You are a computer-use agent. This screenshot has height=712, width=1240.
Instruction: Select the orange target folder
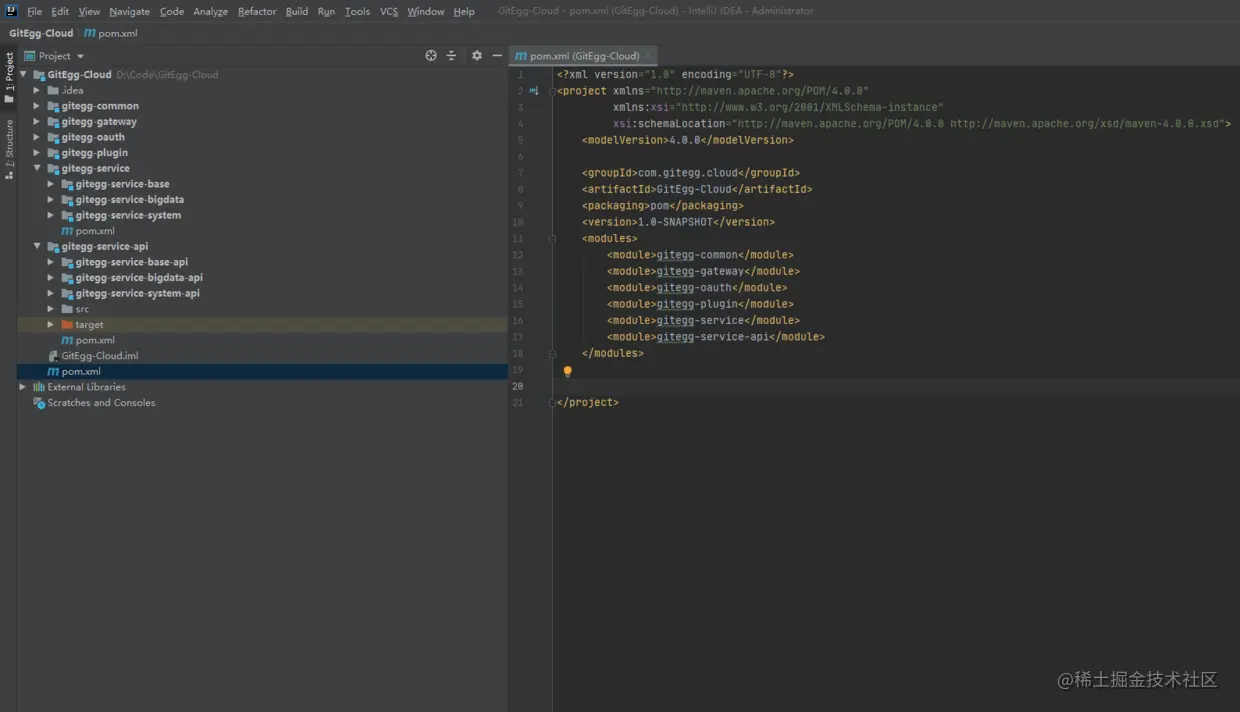(x=89, y=325)
